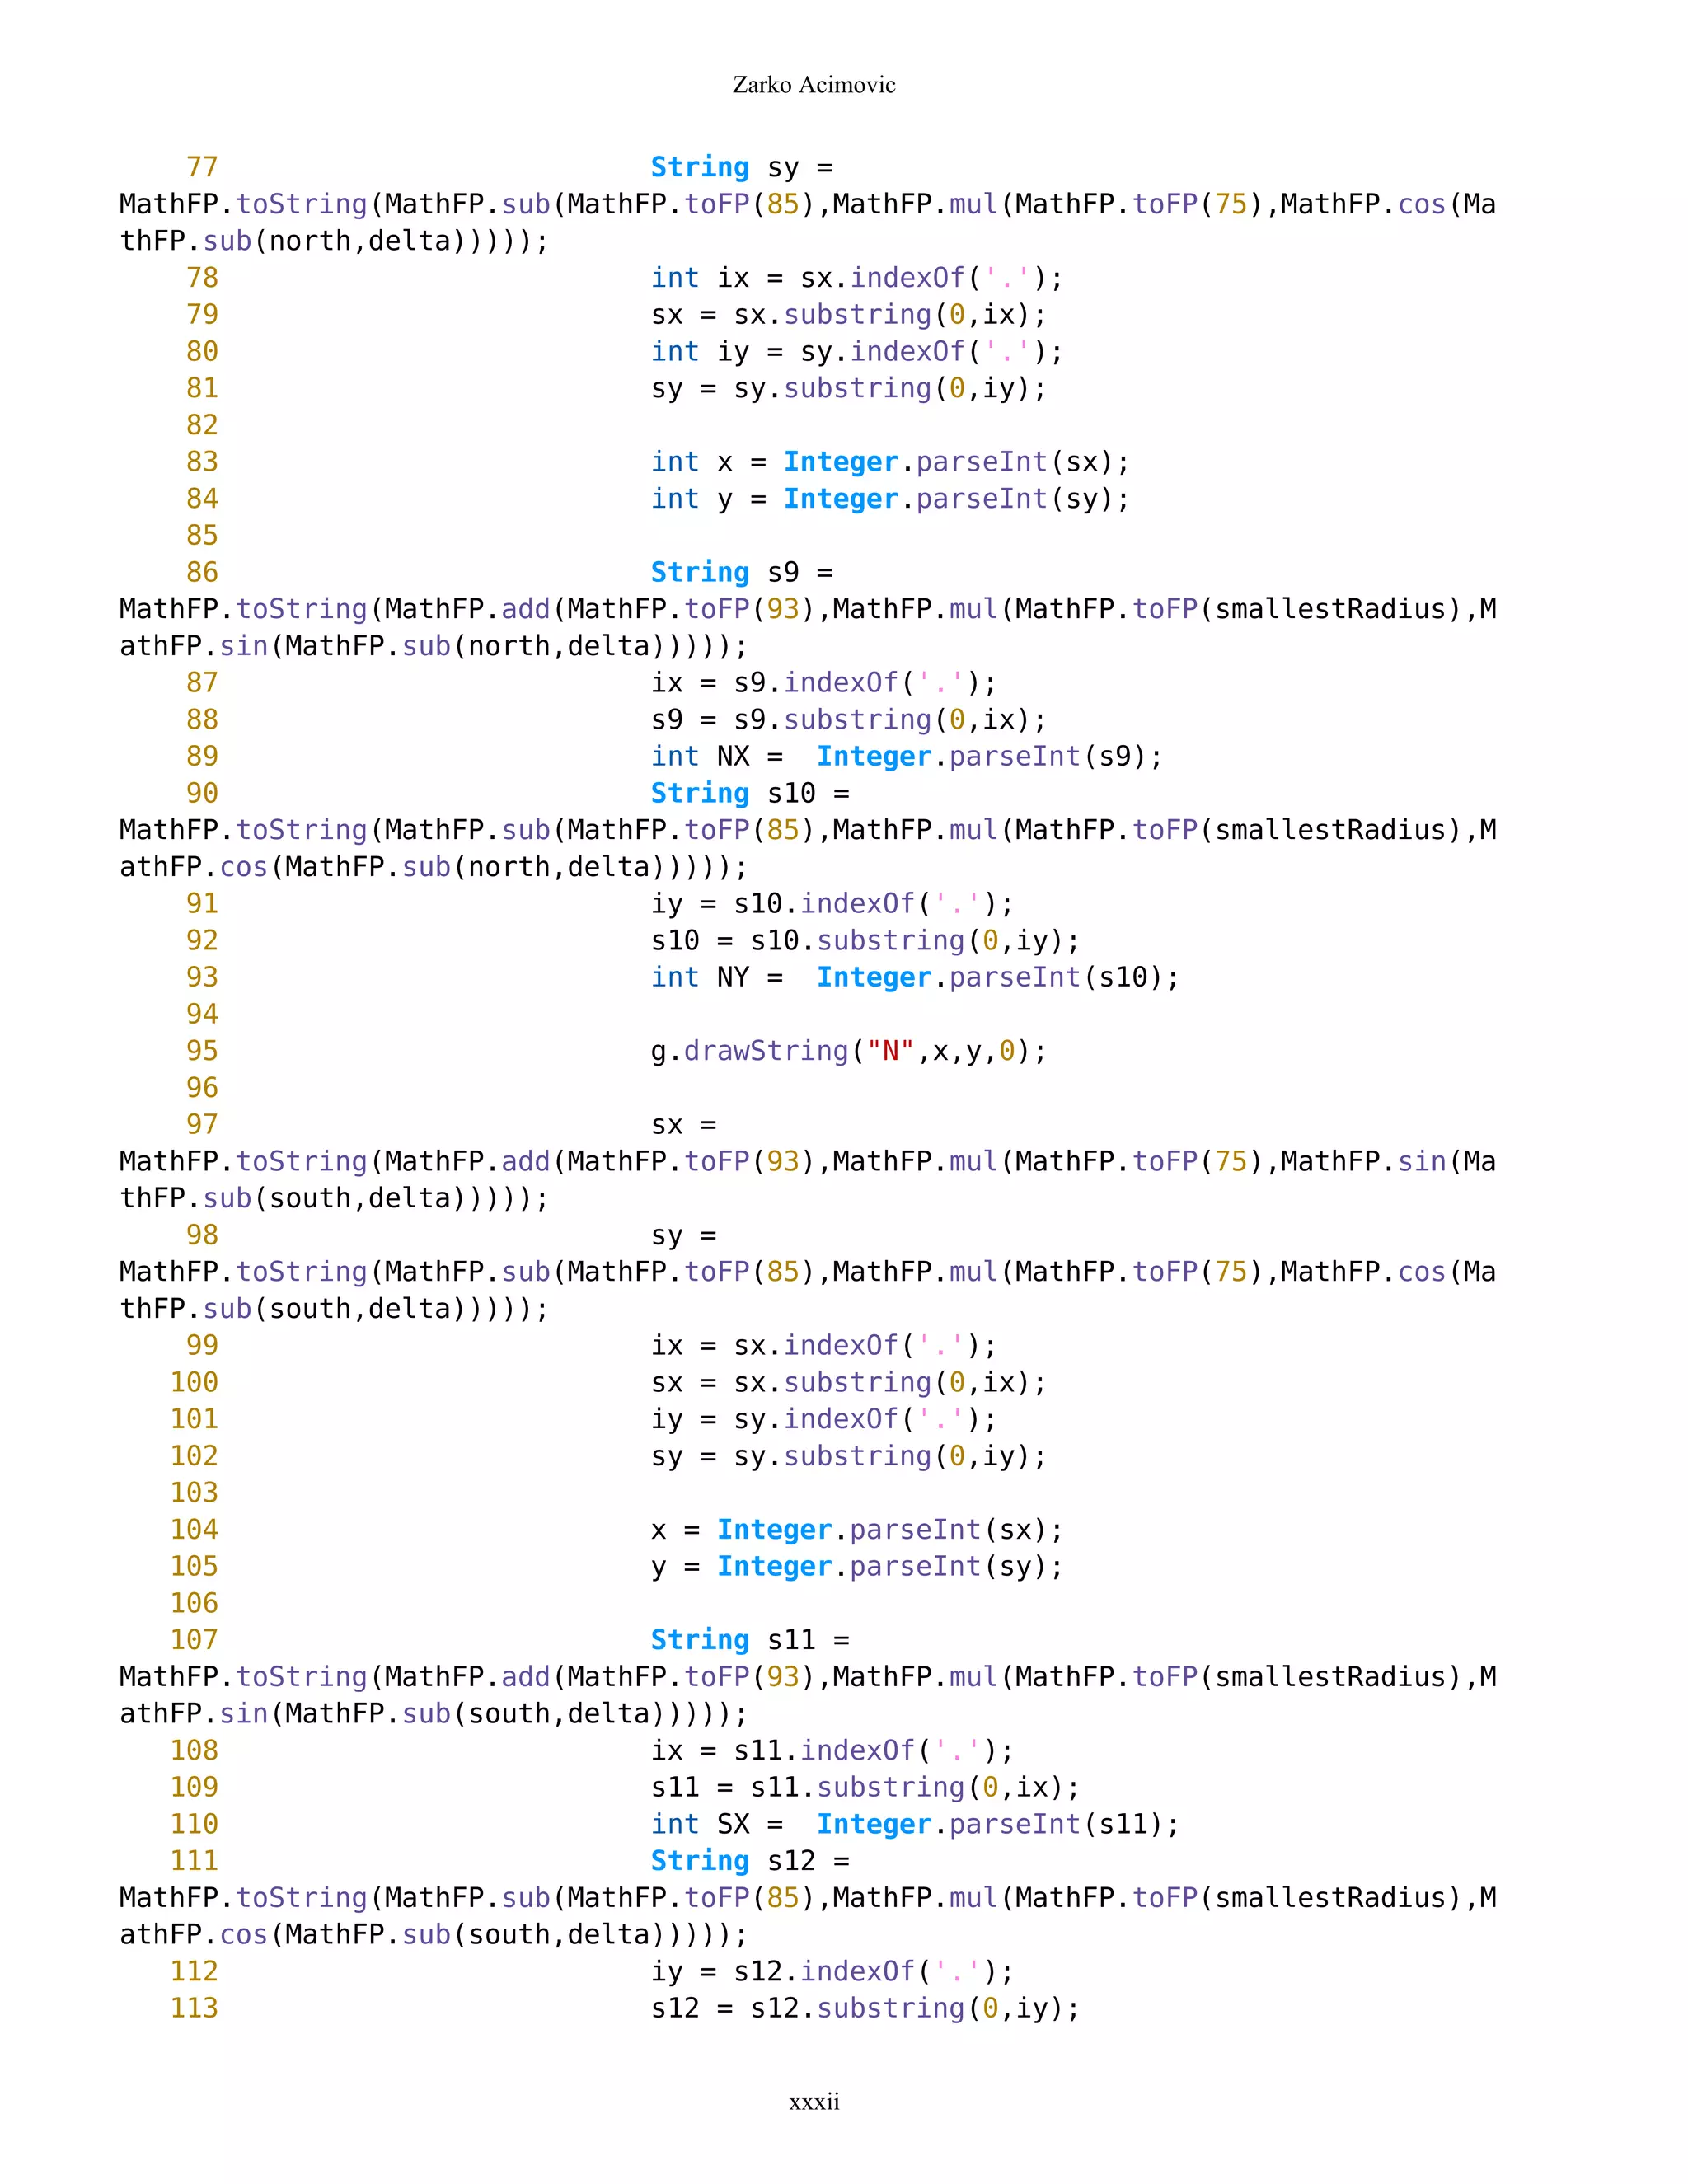Image resolution: width=1688 pixels, height=2184 pixels.
Task: Click 'String s9 =' on line 86
Action: (x=742, y=572)
